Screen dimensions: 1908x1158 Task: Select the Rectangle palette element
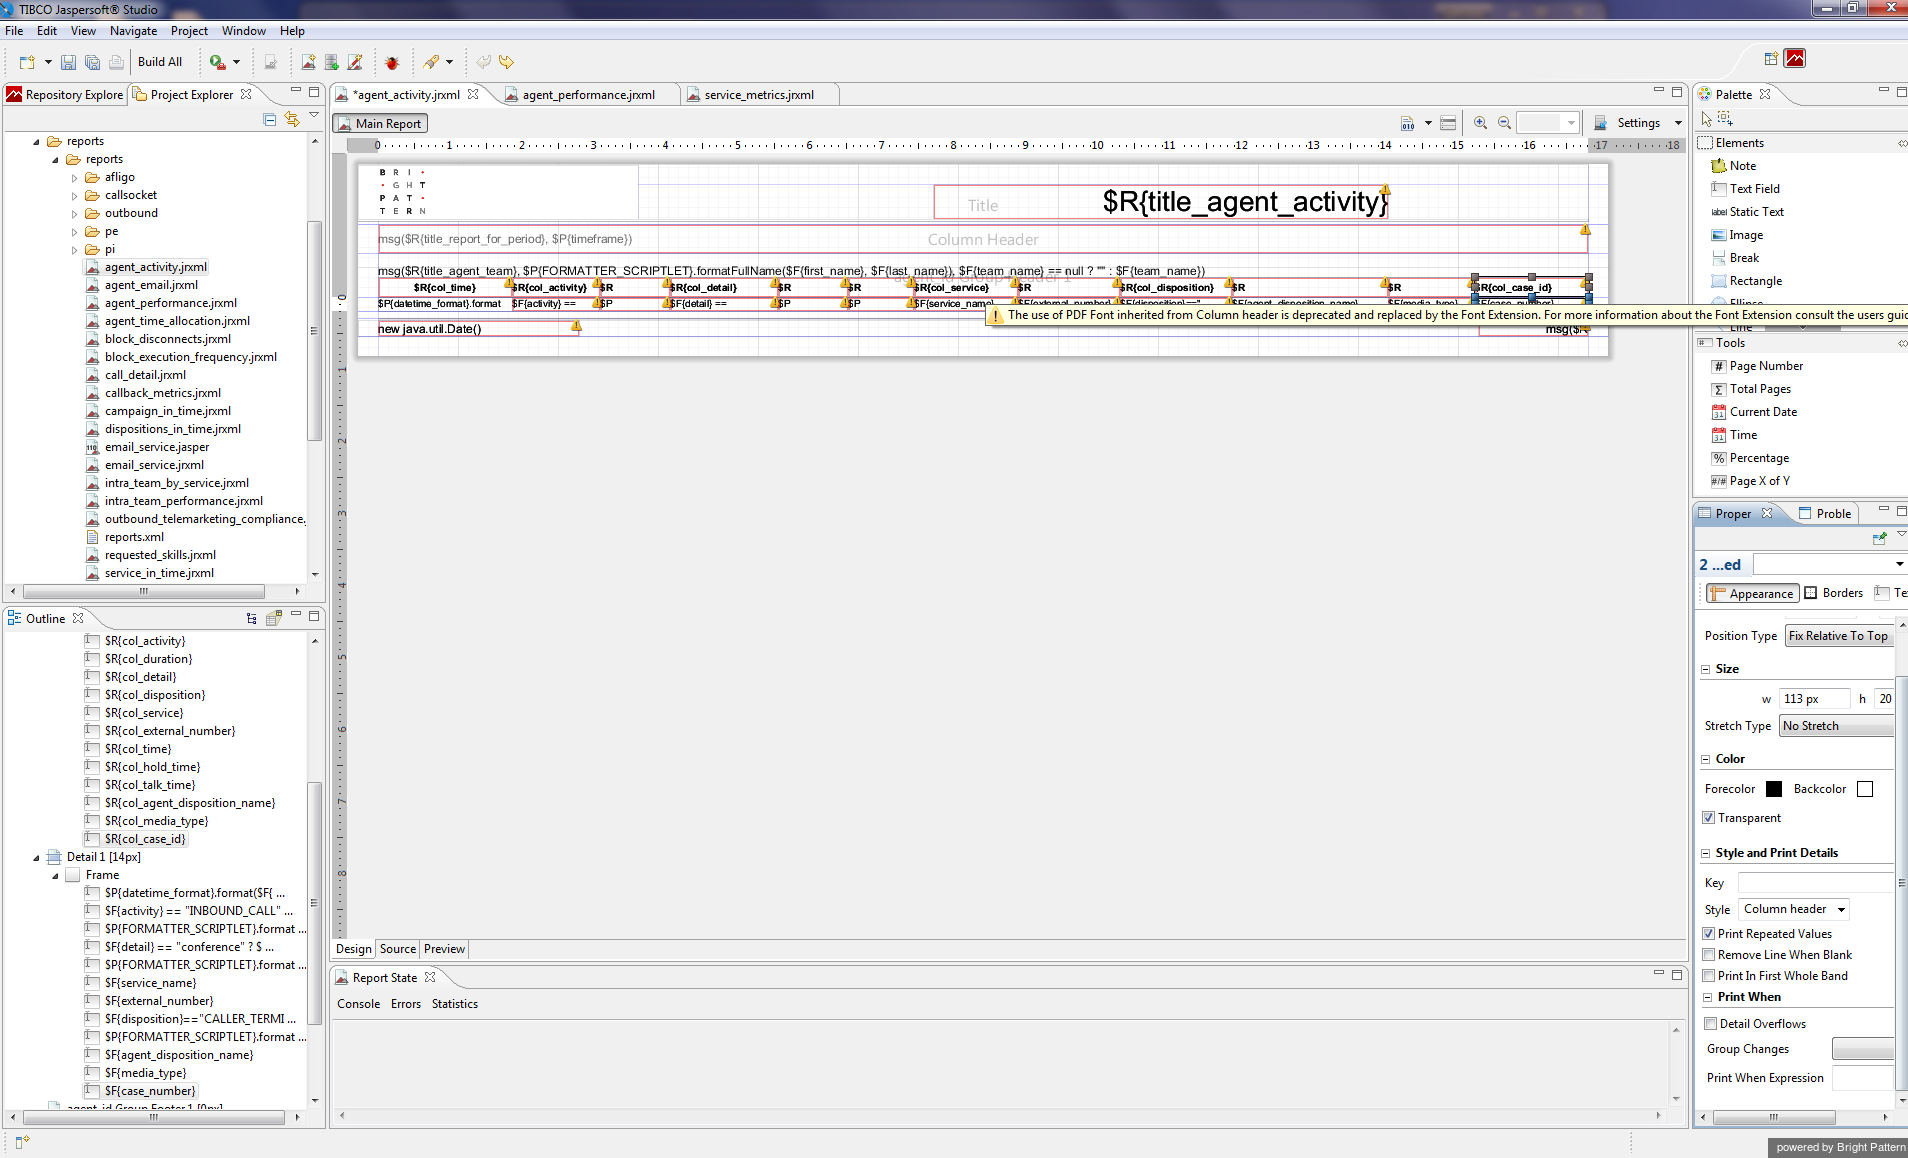pos(1747,281)
